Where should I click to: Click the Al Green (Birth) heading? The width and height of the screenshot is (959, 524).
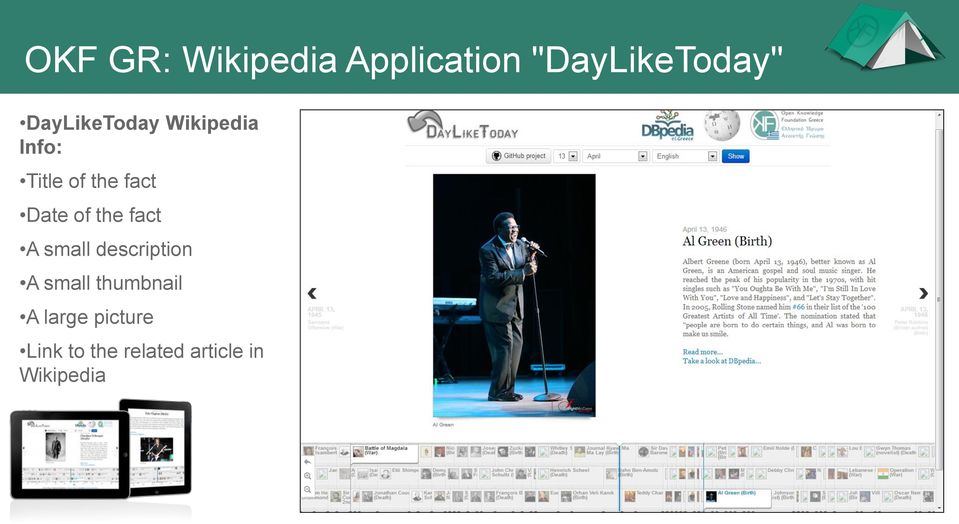[727, 241]
